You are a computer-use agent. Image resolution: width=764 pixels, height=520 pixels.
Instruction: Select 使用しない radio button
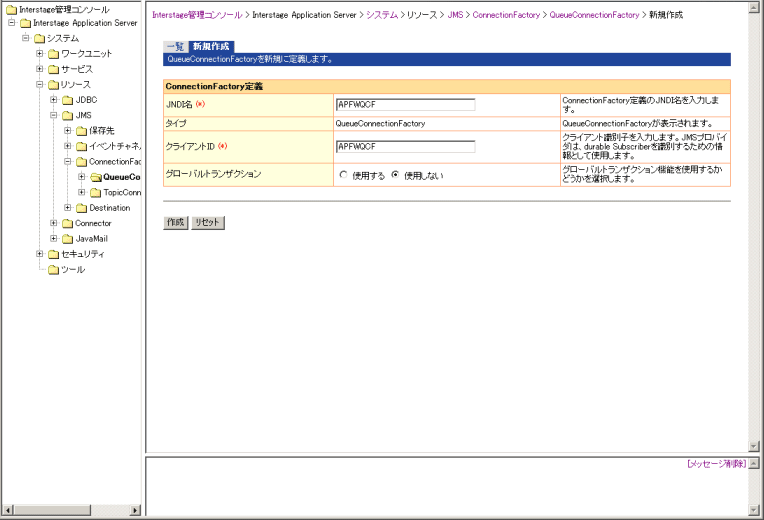point(395,175)
